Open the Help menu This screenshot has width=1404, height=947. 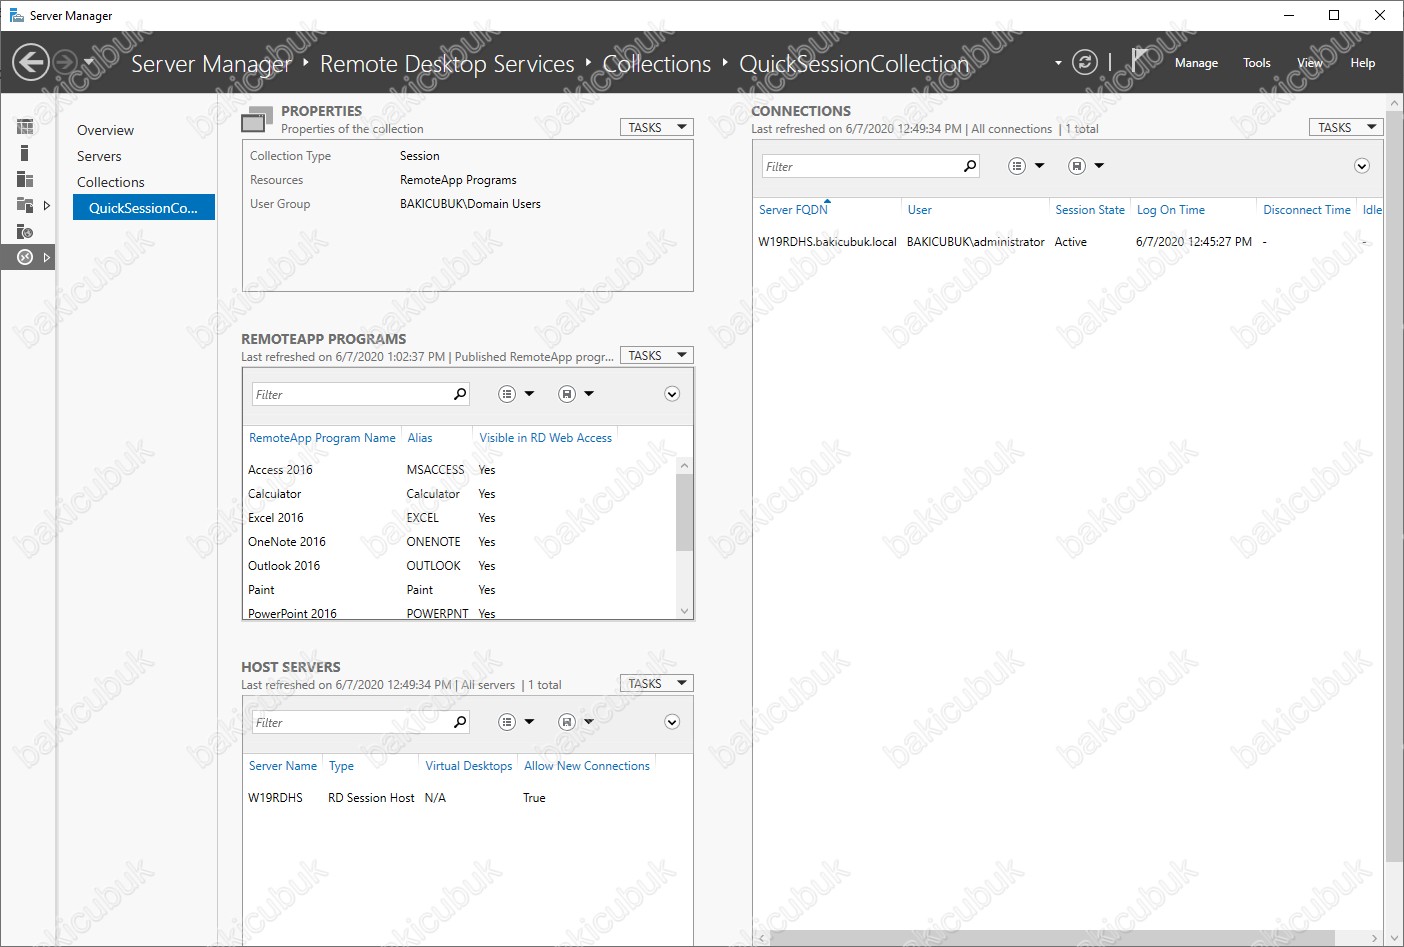coord(1363,63)
